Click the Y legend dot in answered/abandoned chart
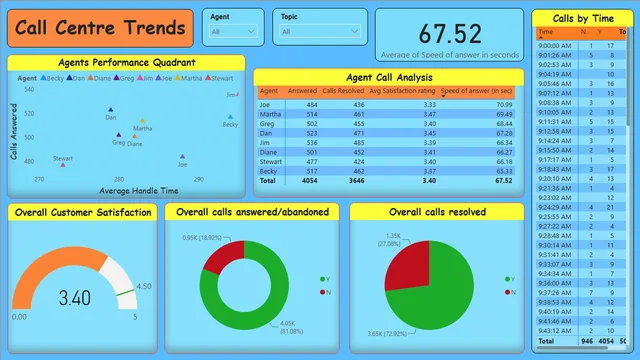 [x=322, y=279]
